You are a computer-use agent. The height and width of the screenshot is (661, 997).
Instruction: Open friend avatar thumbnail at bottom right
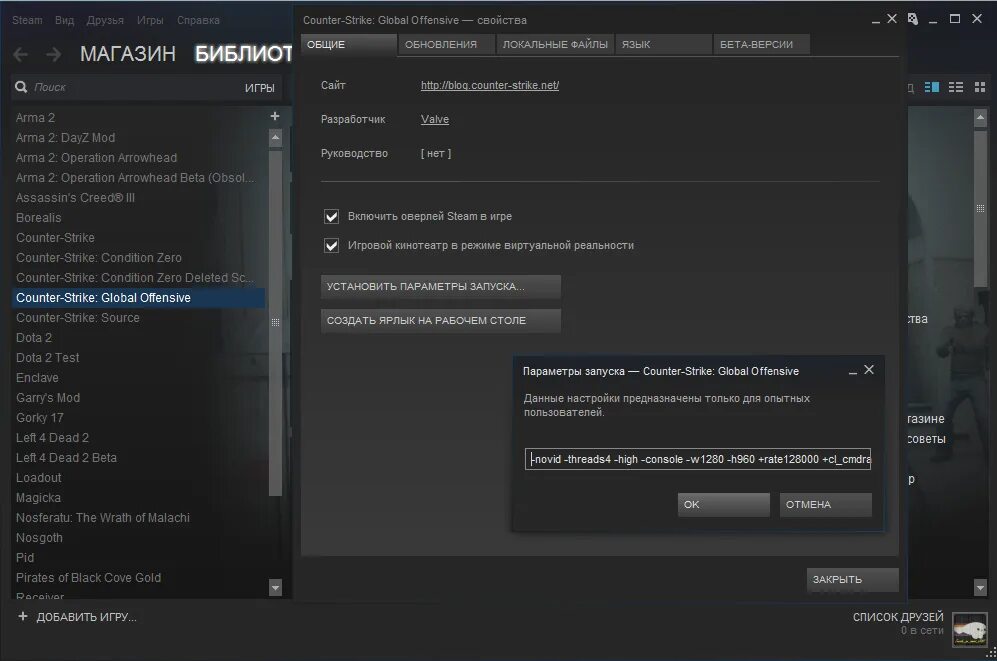(970, 630)
